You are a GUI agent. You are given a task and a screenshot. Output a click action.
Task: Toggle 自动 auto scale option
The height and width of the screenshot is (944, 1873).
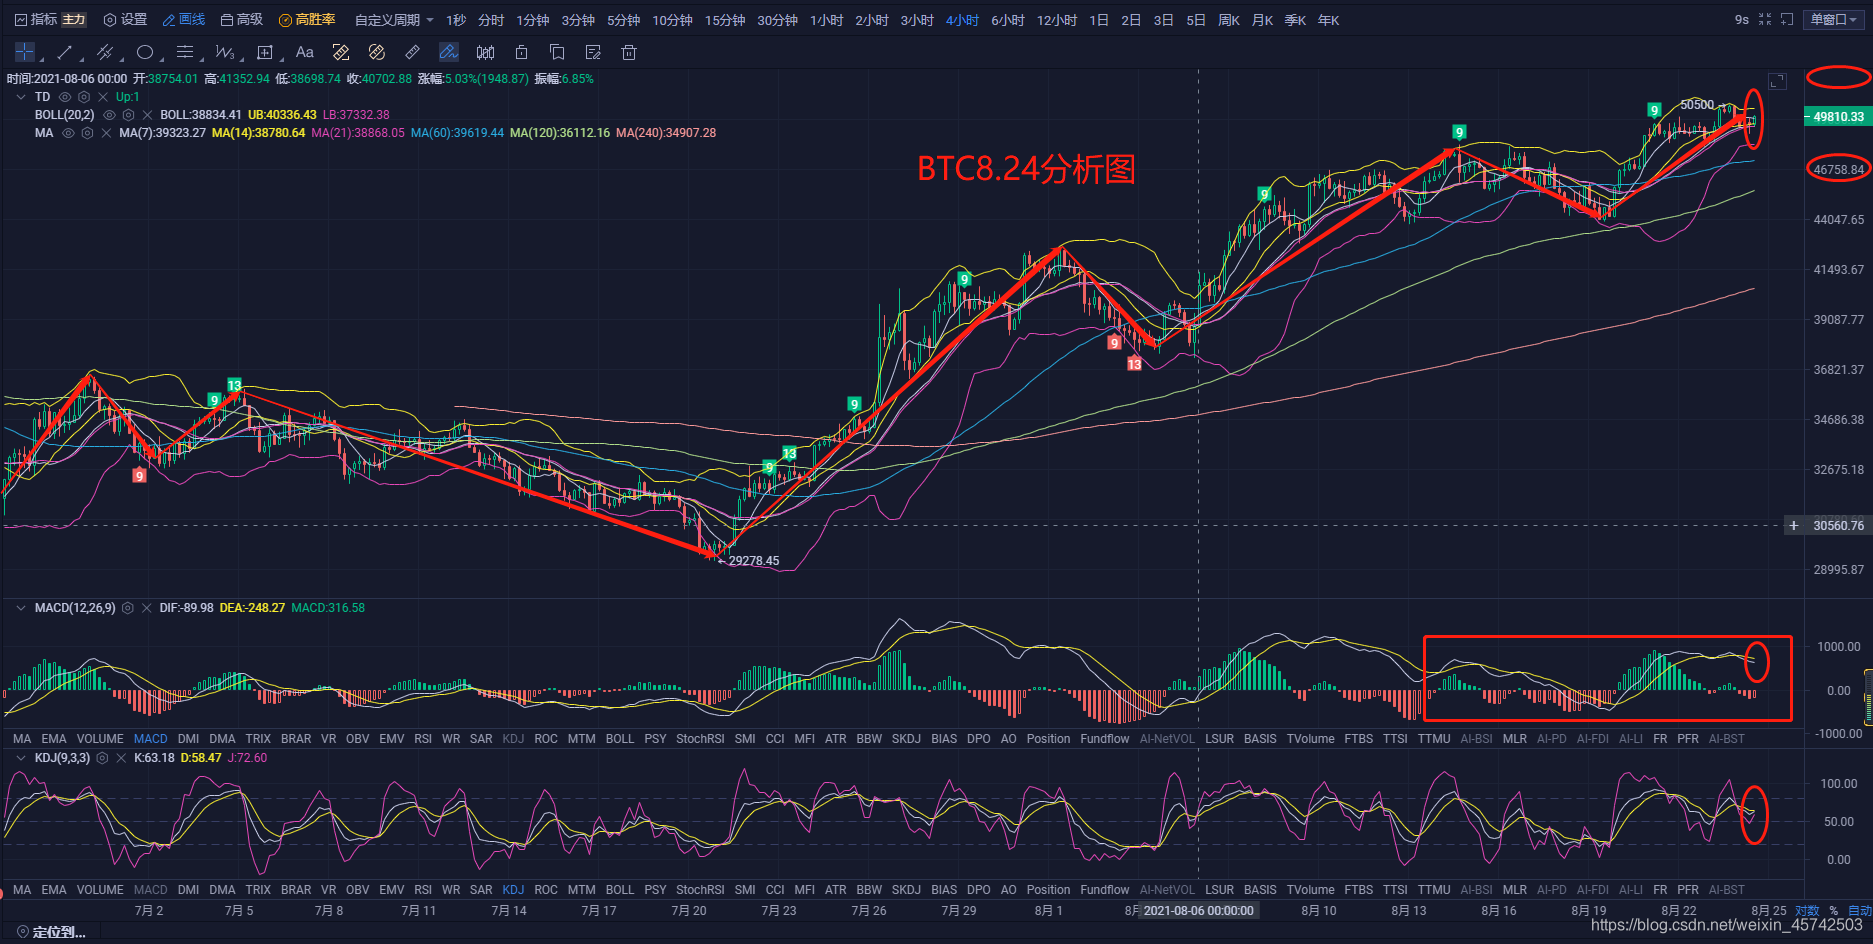1860,911
